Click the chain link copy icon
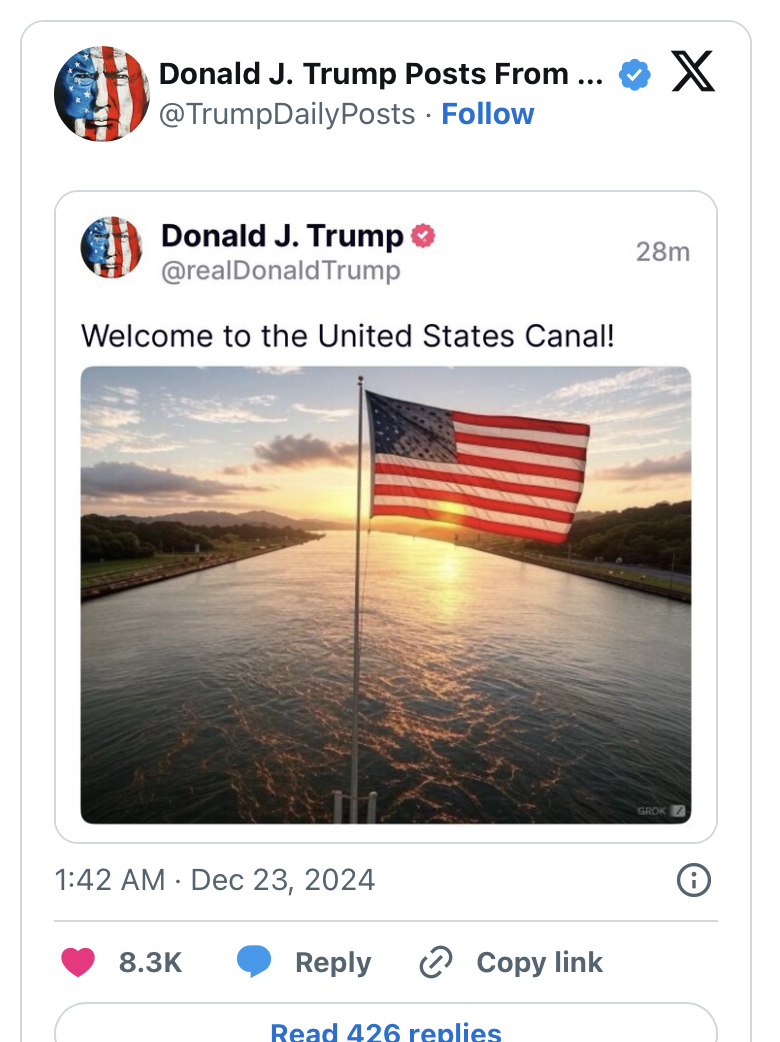The image size is (780, 1042). (x=436, y=962)
